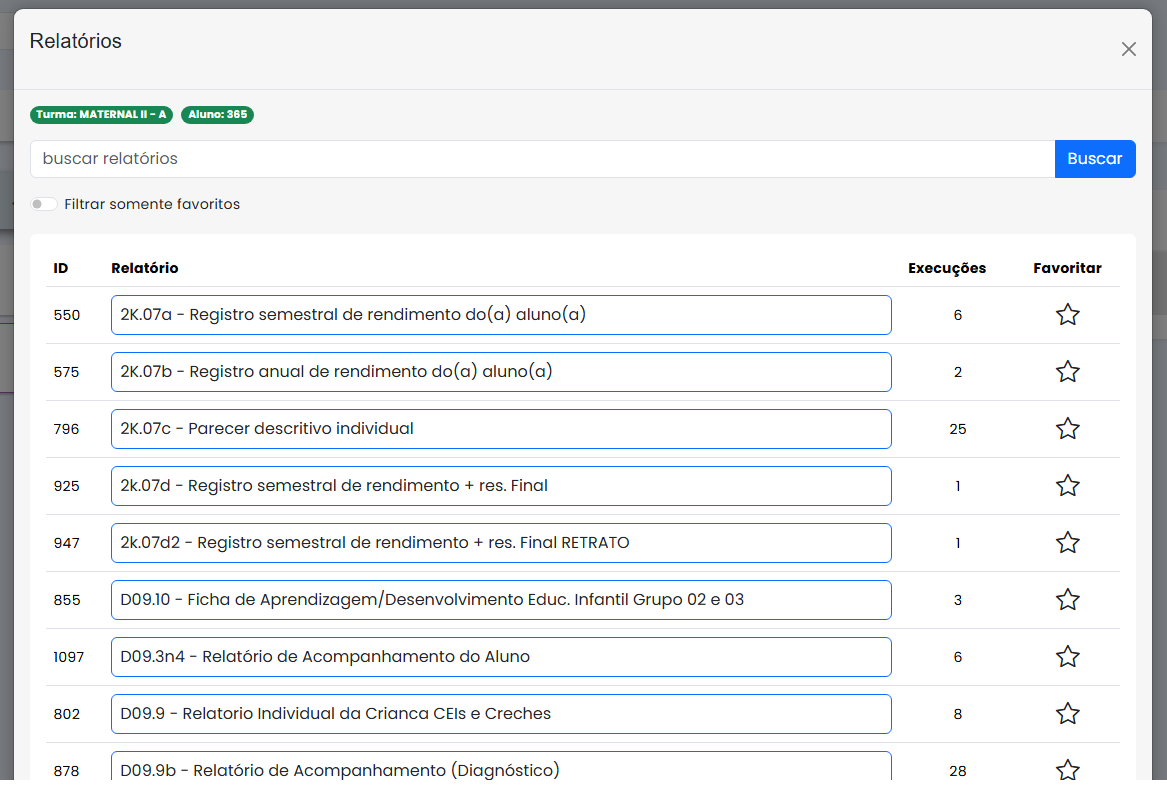Click the ID column header

(x=60, y=268)
